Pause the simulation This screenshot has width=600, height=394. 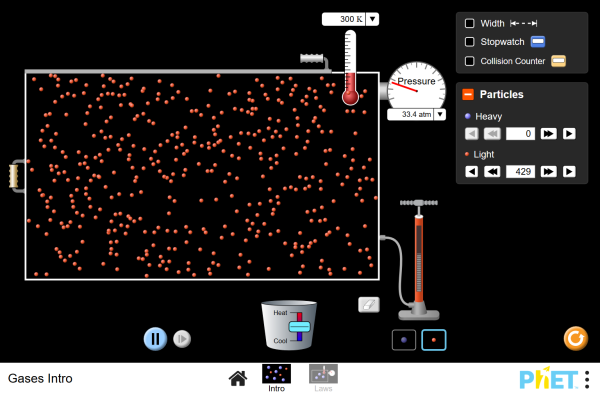point(155,339)
